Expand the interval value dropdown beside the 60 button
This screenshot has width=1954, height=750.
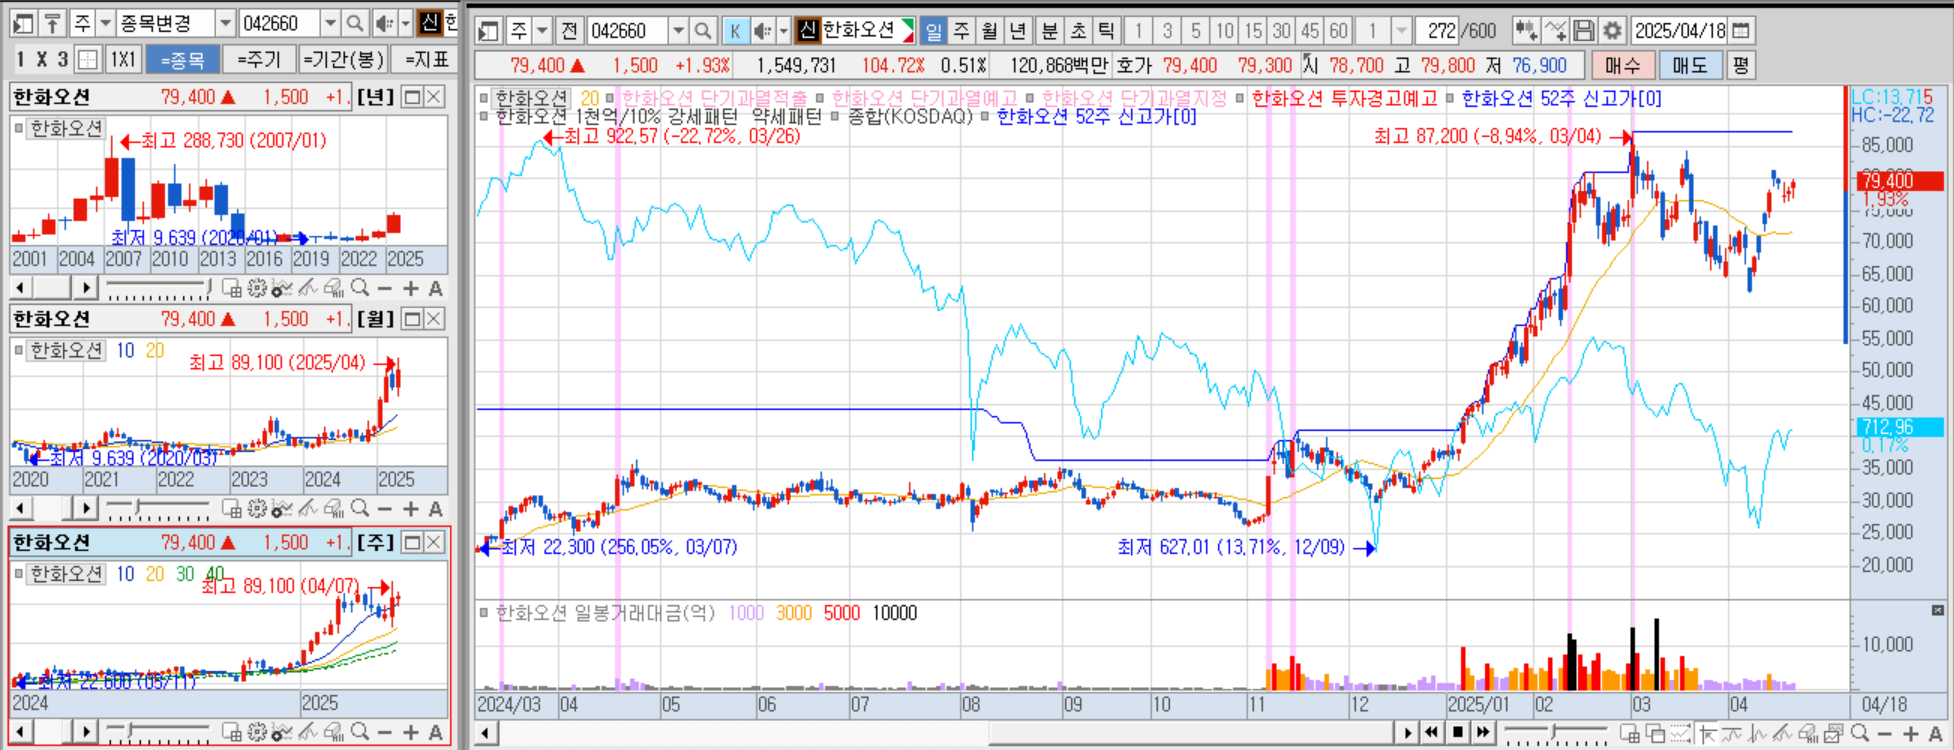point(1401,31)
